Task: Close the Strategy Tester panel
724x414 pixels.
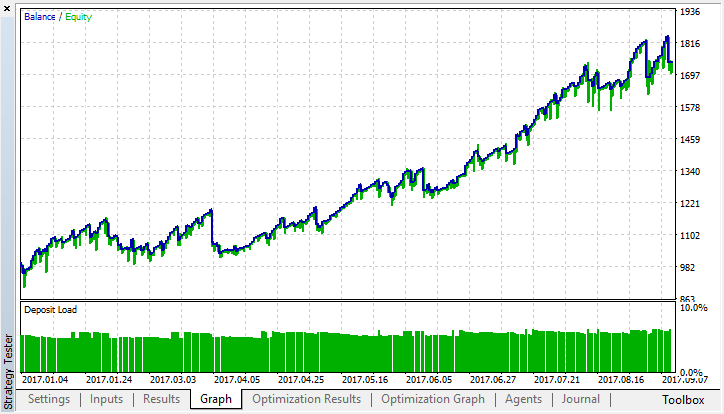Action: click(x=6, y=8)
